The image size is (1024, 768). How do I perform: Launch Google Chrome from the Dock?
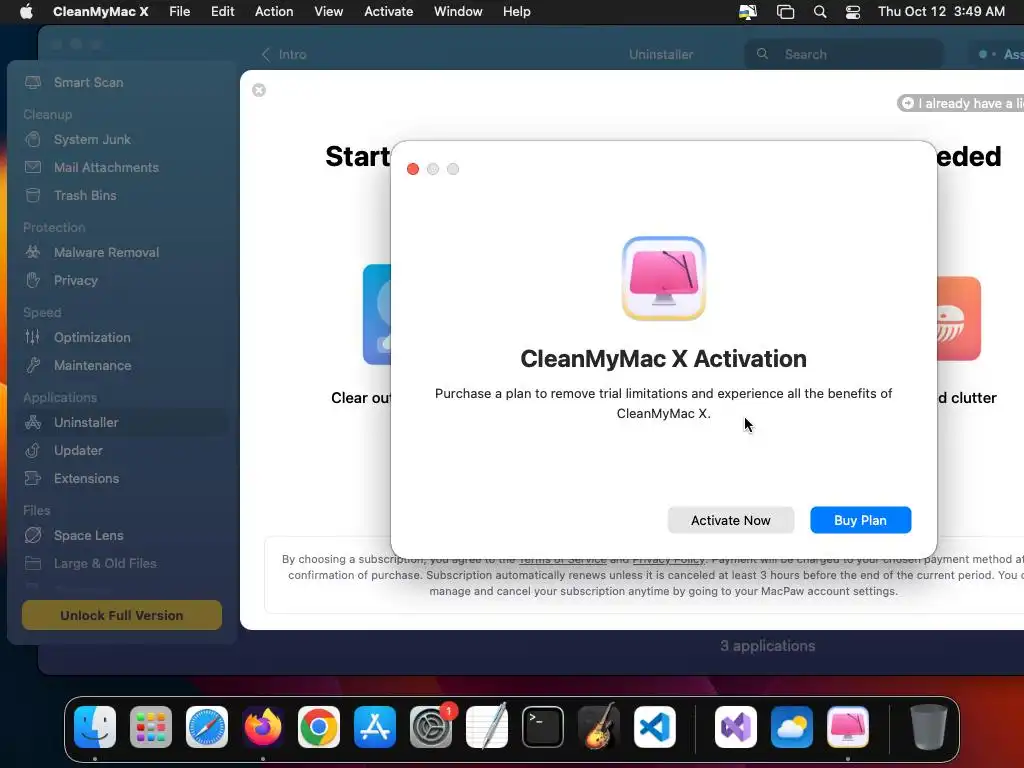319,727
